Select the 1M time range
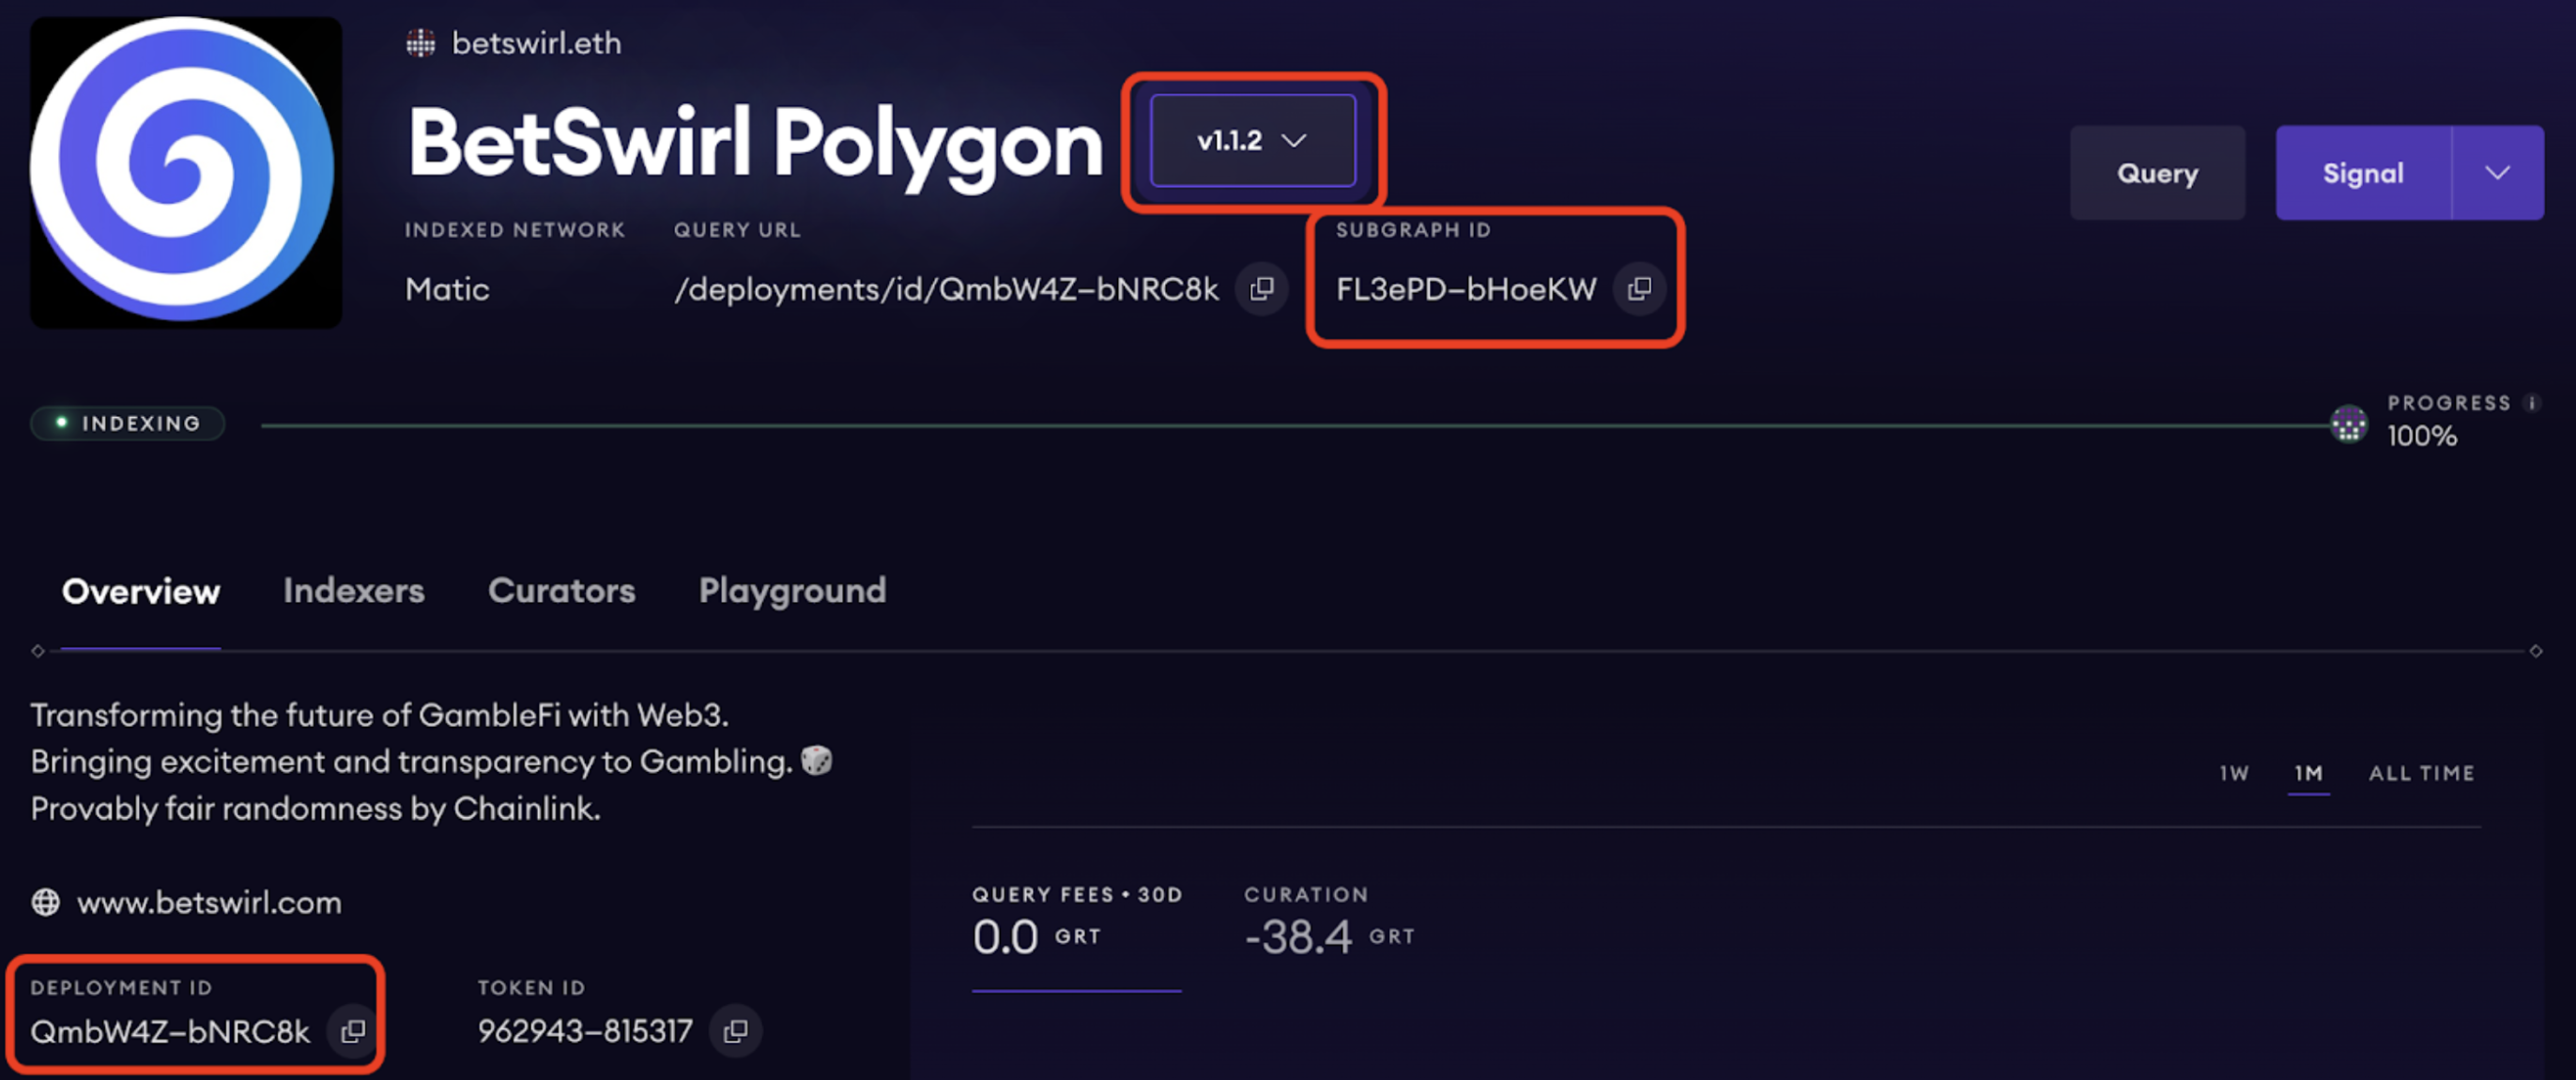Viewport: 2576px width, 1080px height. click(x=2308, y=773)
